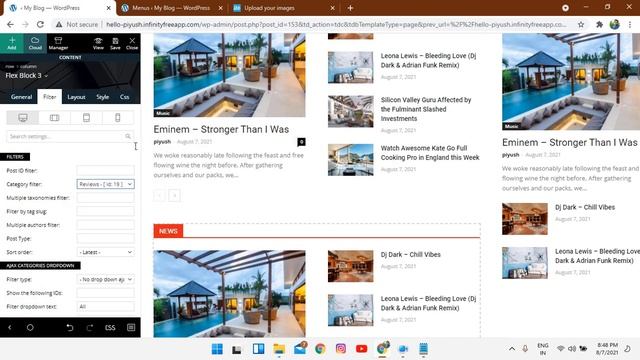
Task: Click the Silicon Valley Guru thumbnail
Action: pos(351,111)
